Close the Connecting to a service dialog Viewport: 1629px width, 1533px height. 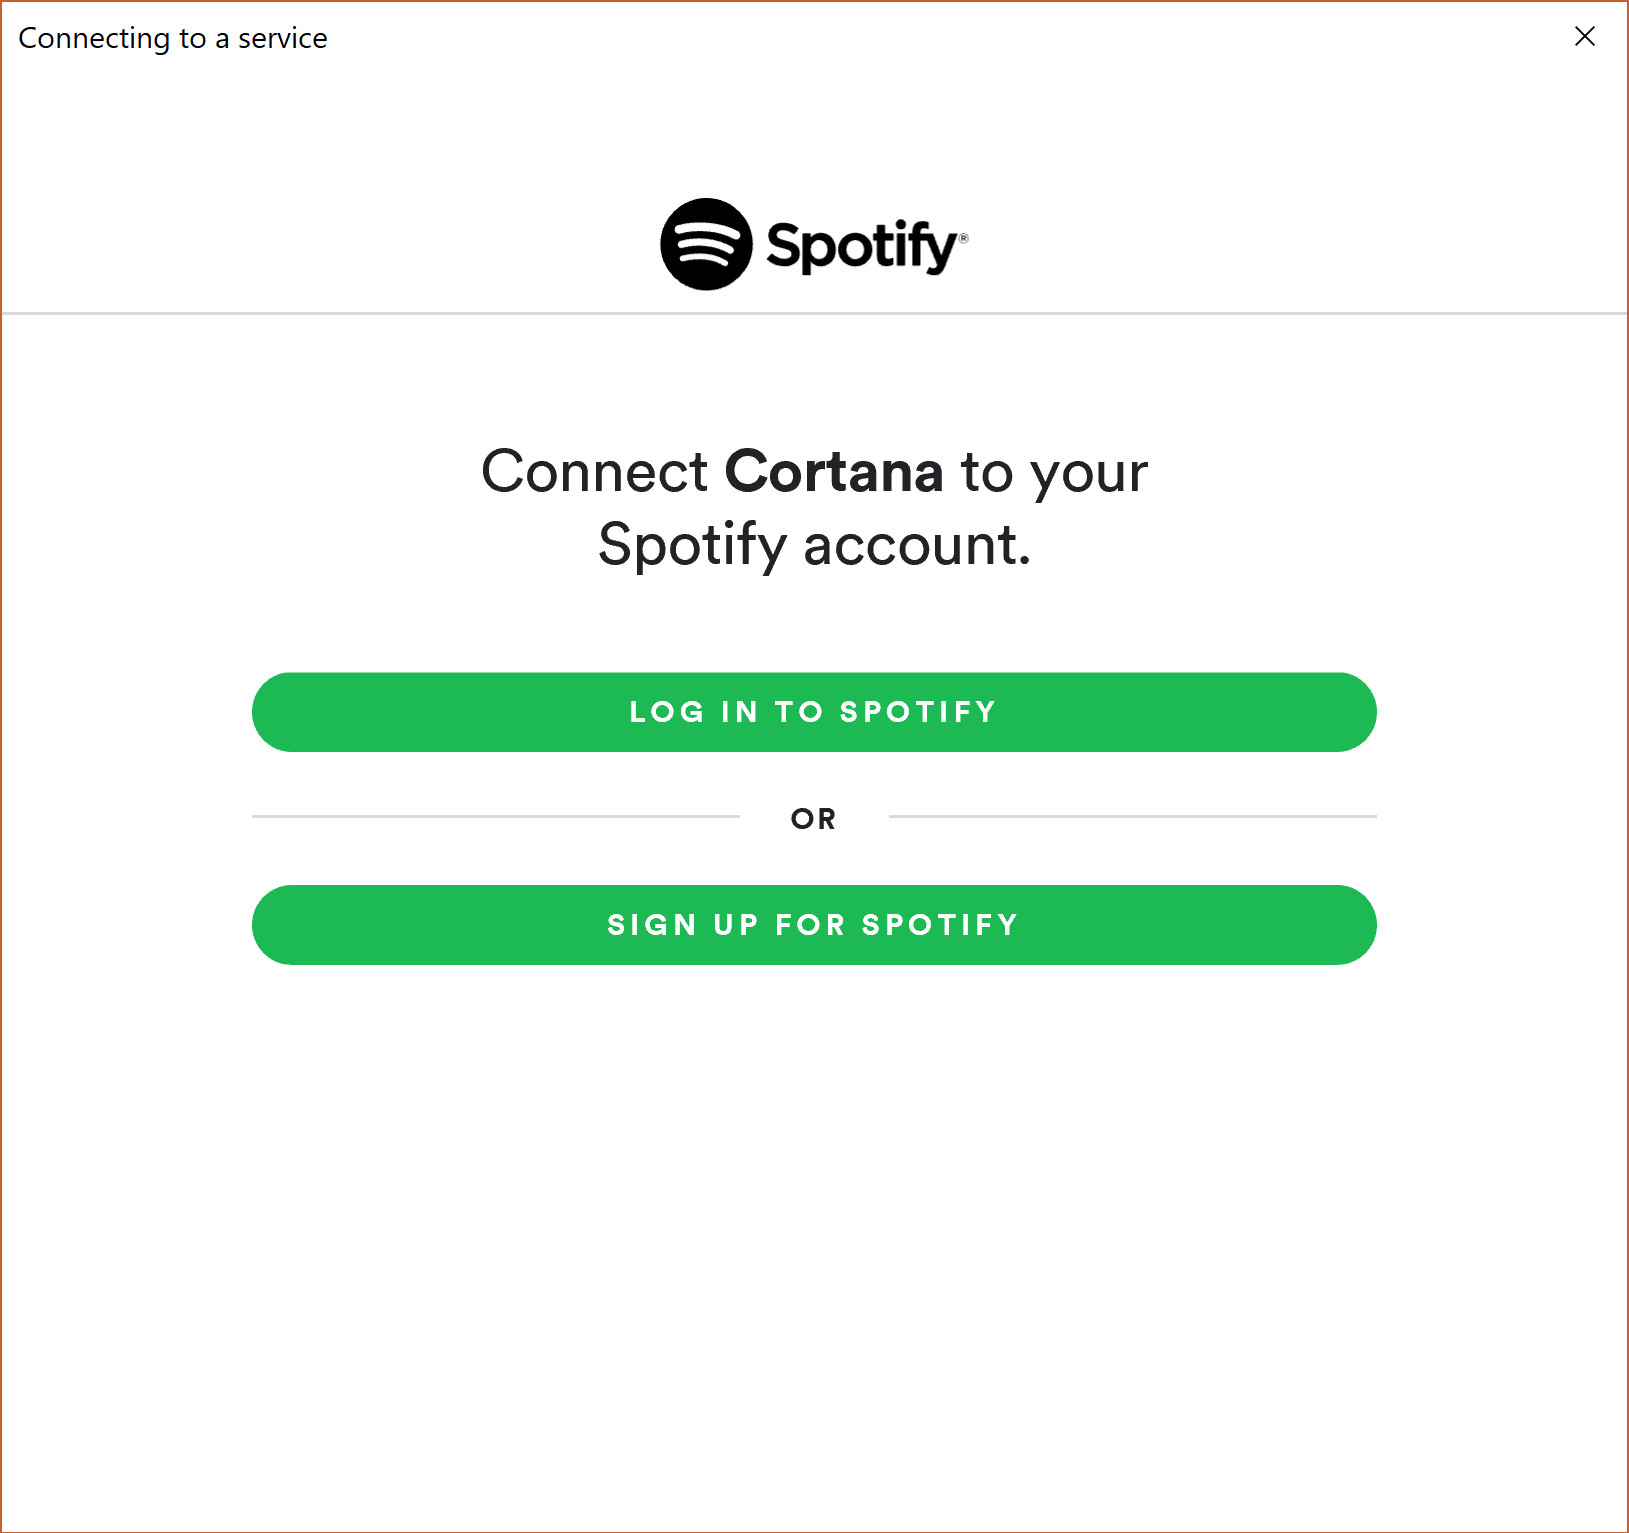[1585, 37]
